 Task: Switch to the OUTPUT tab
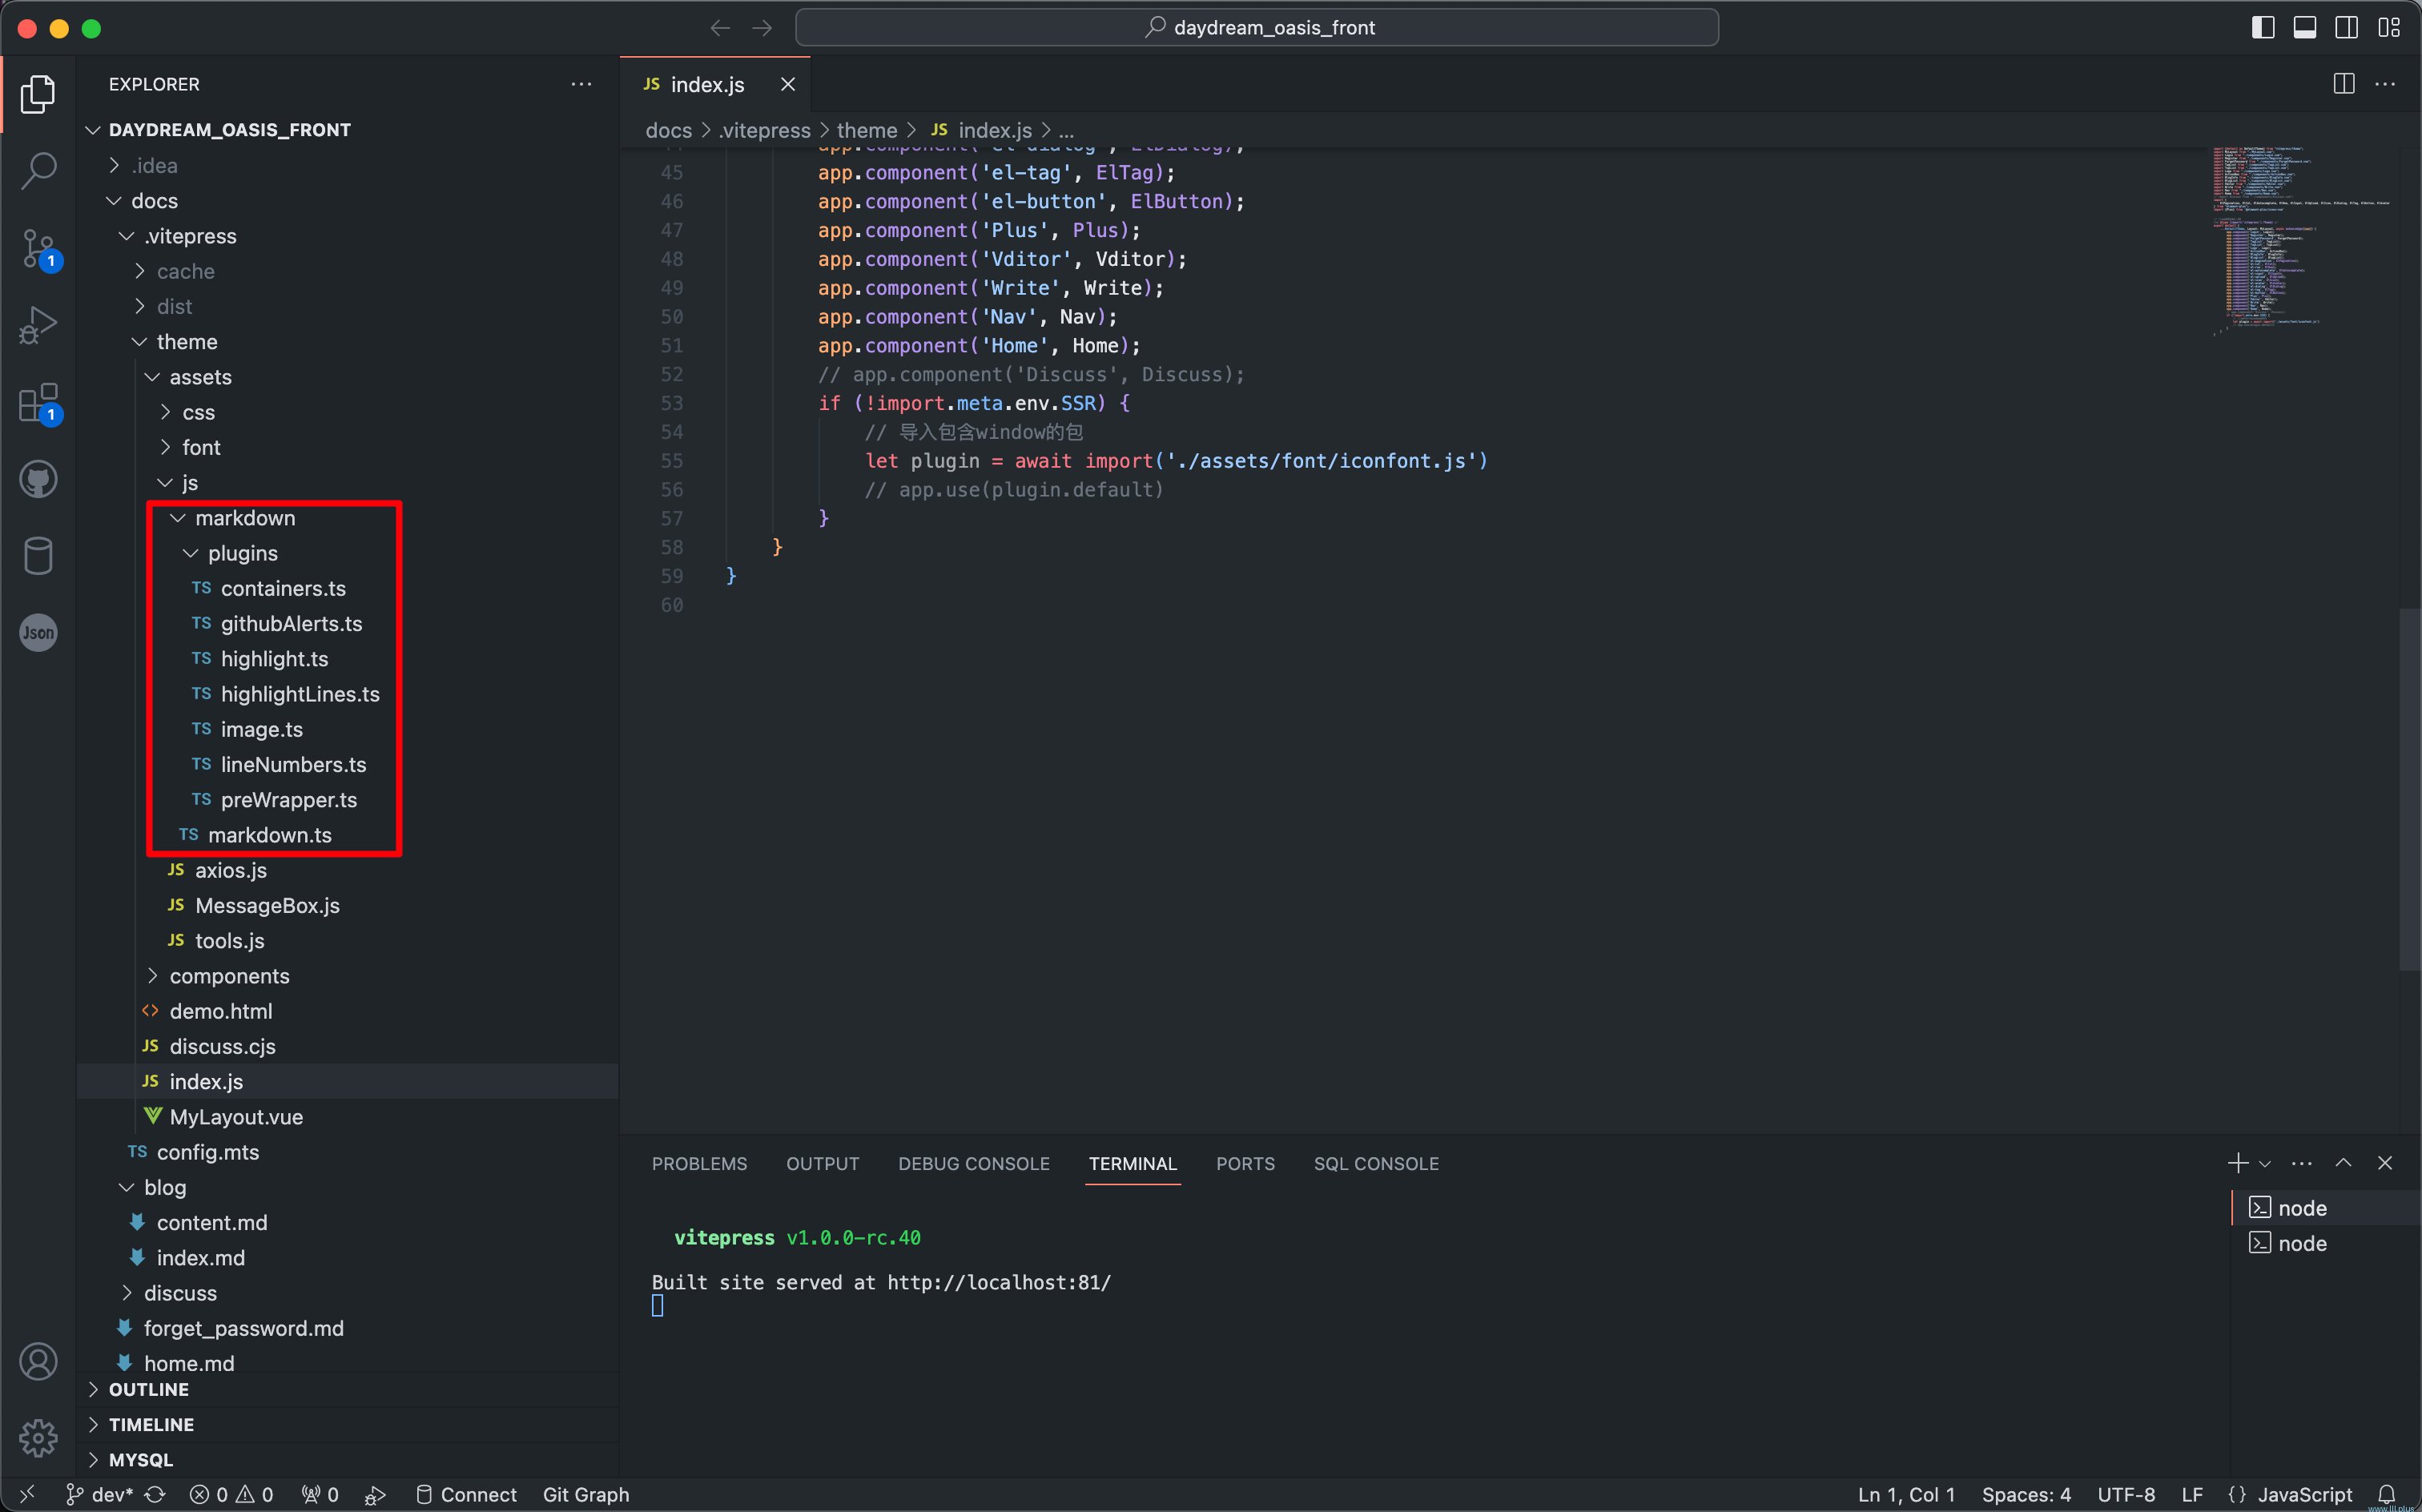point(822,1163)
